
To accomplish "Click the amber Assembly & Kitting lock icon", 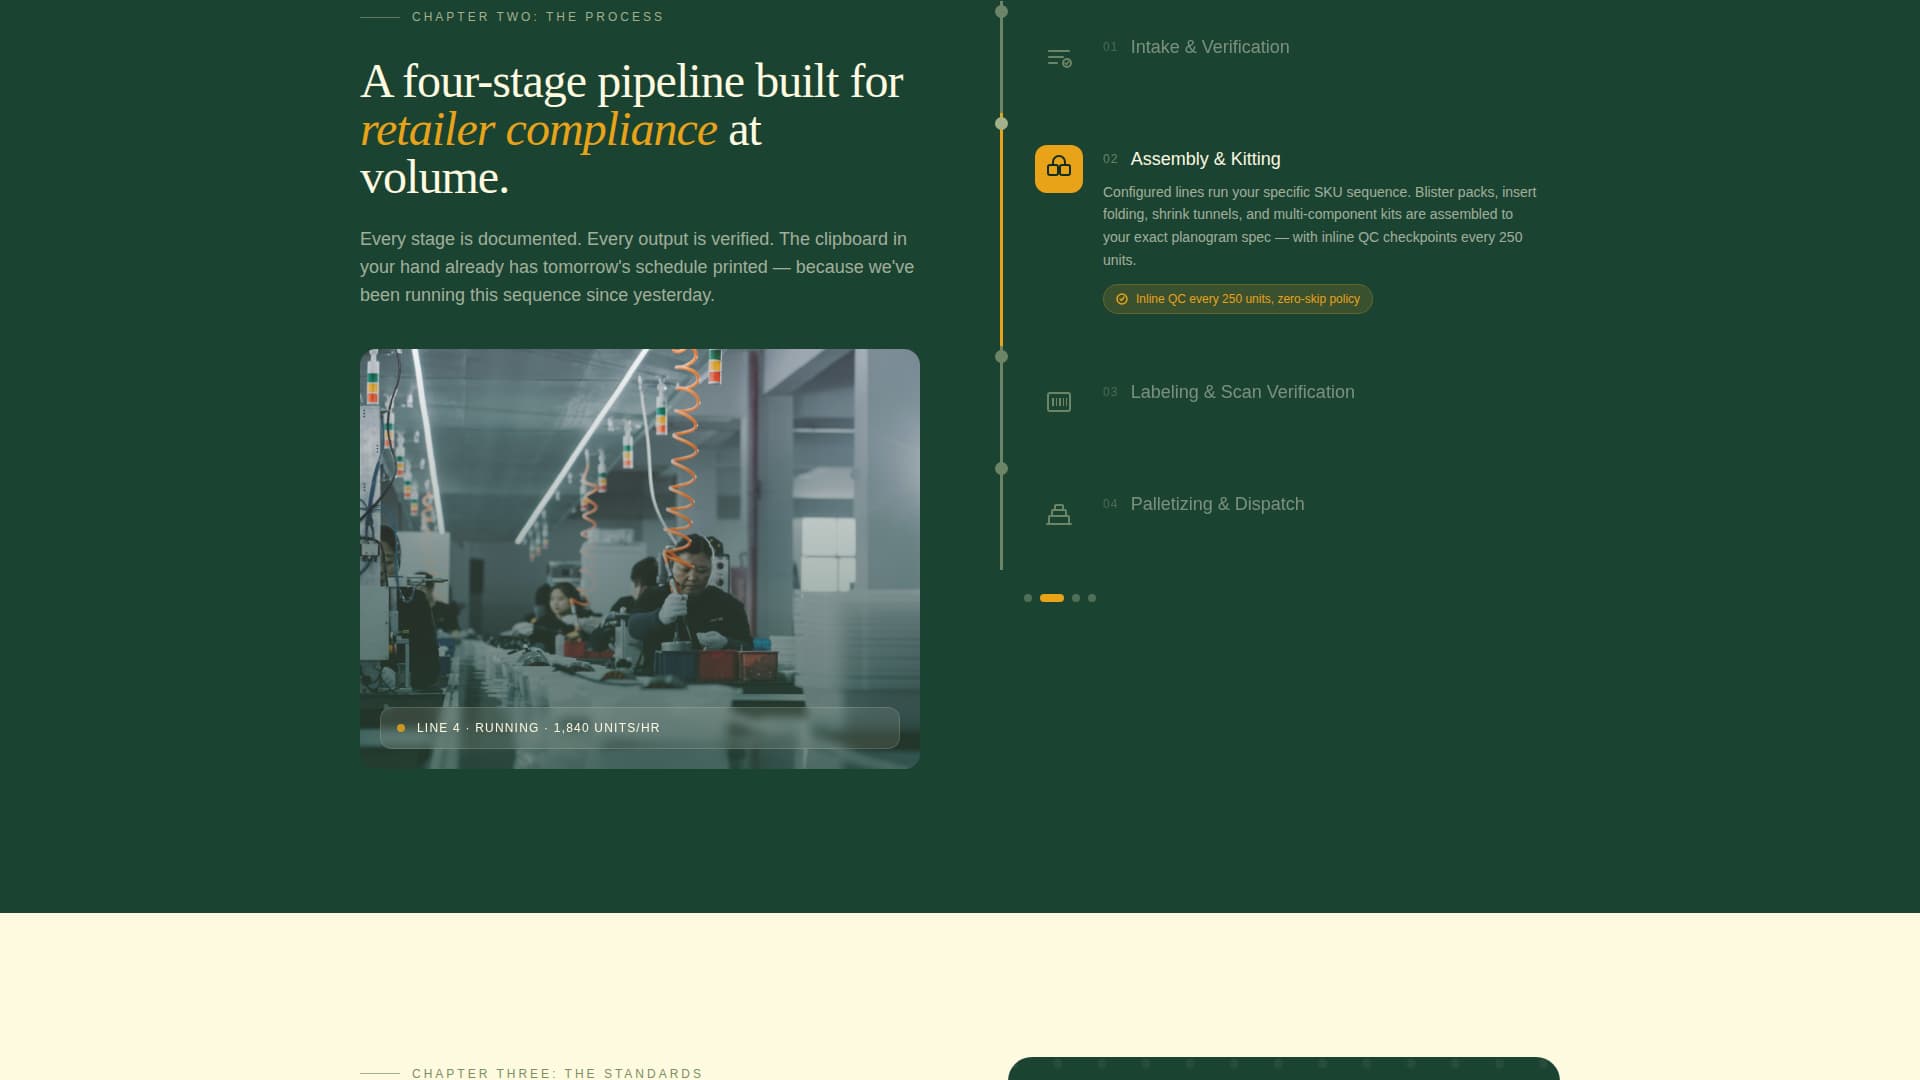I will (x=1058, y=169).
